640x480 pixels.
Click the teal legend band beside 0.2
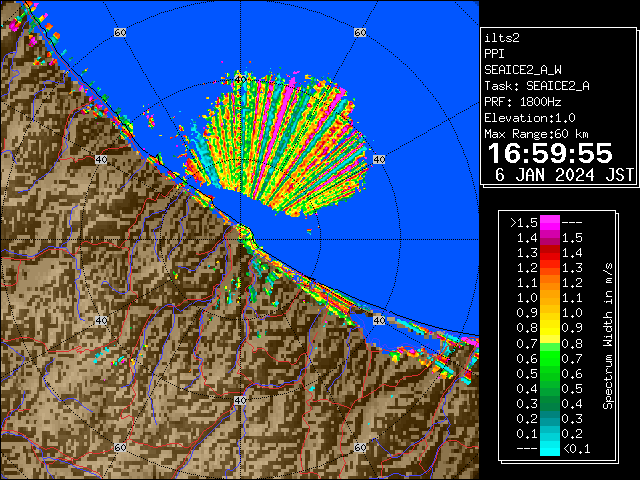(x=550, y=419)
